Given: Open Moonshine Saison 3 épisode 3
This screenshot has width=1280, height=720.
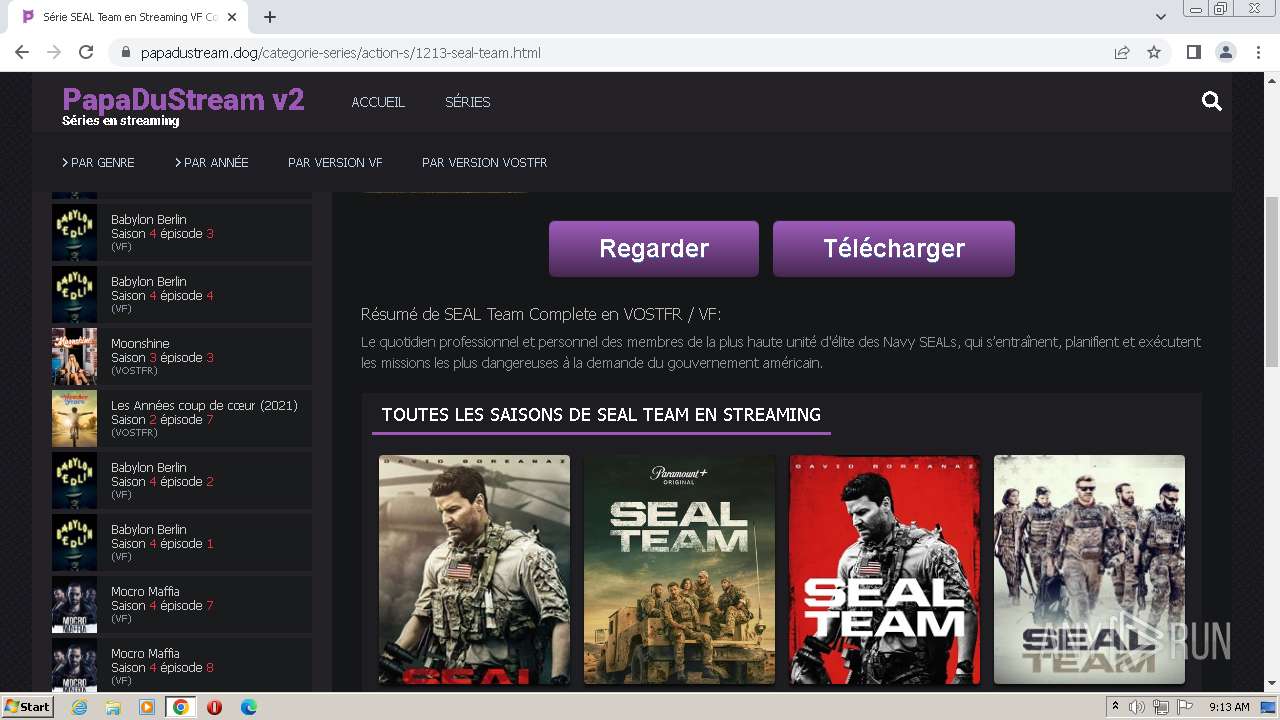Looking at the screenshot, I should [x=182, y=356].
